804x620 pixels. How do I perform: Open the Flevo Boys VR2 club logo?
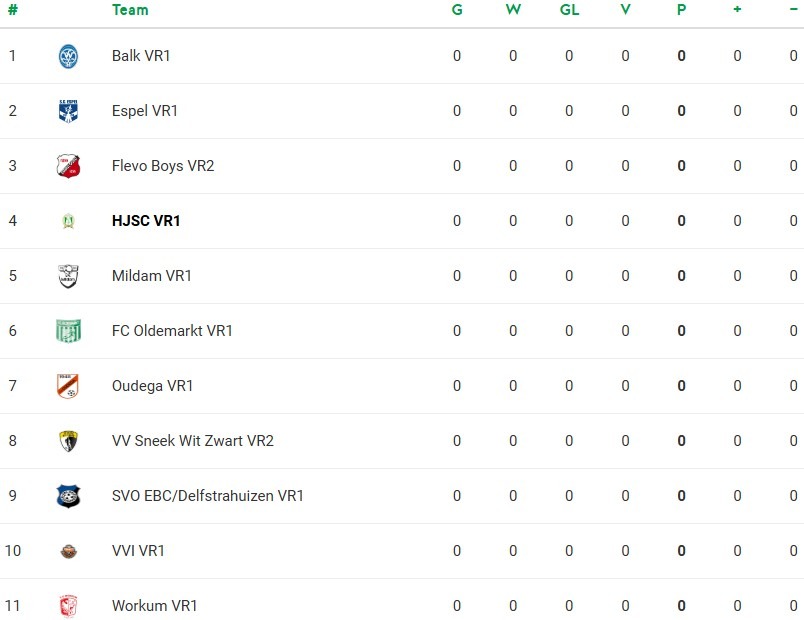pyautogui.click(x=68, y=166)
